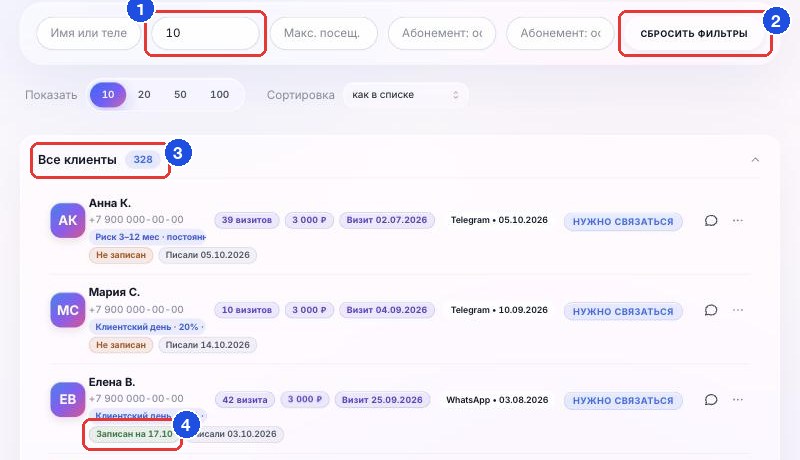This screenshot has width=800, height=460.
Task: Click Нужно связаться for Анна К.
Action: (623, 222)
